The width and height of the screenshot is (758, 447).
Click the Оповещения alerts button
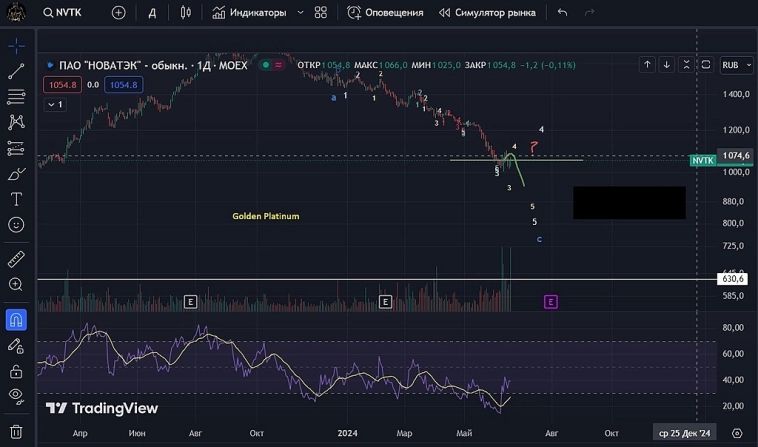point(385,13)
